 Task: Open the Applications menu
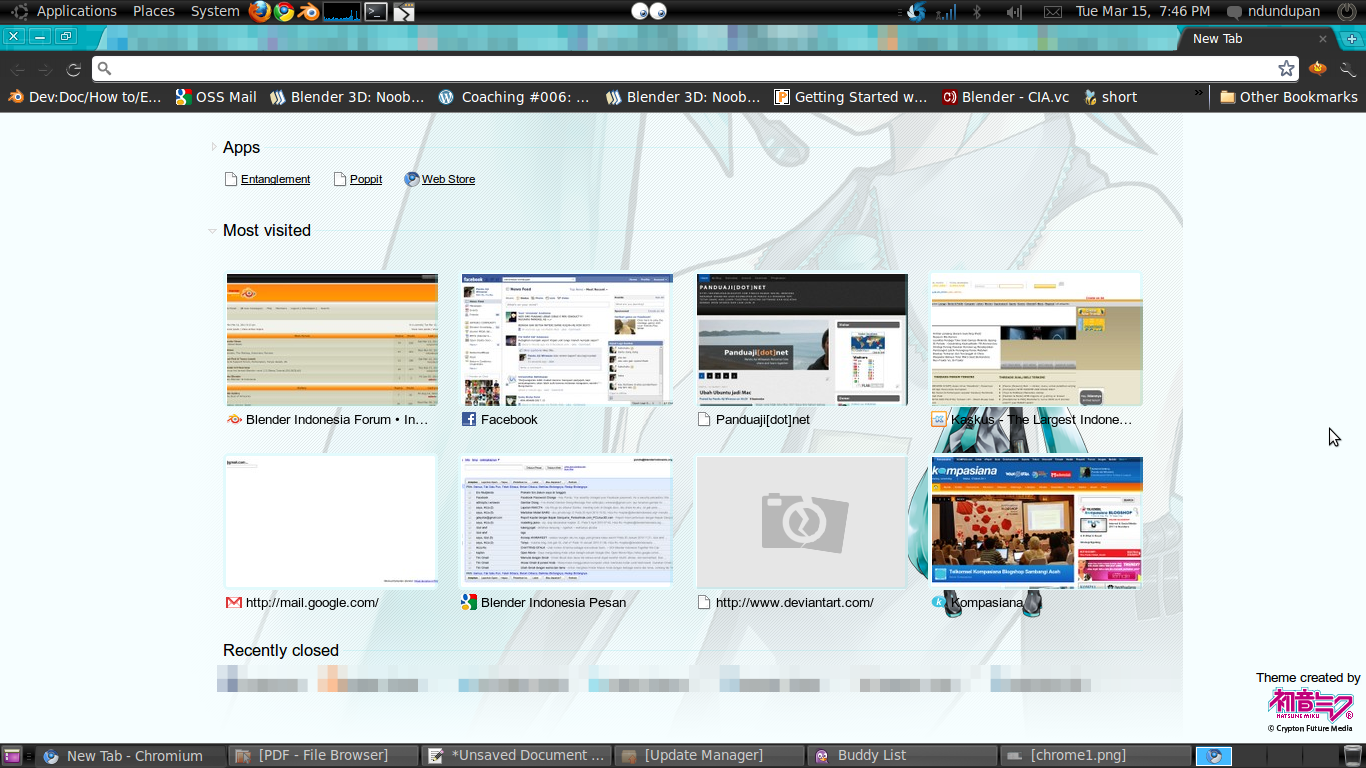click(x=77, y=12)
